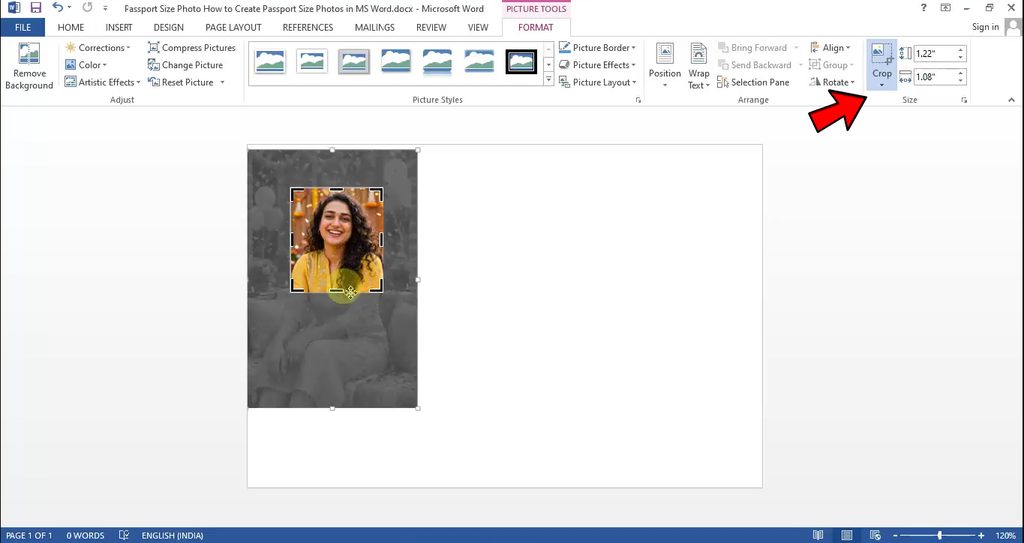Open the Wrap Text dropdown
This screenshot has width=1024, height=543.
point(698,67)
